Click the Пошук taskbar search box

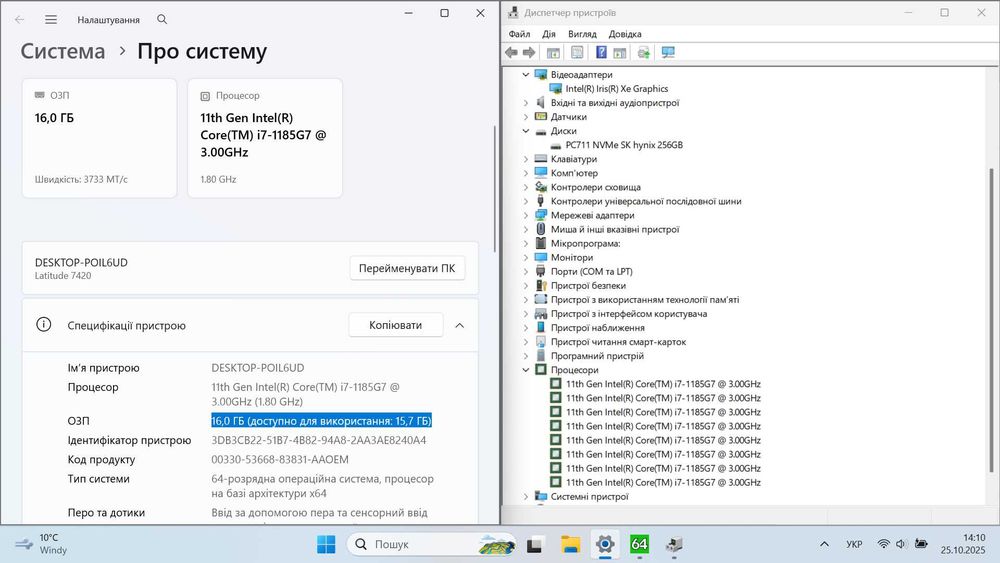(x=431, y=545)
